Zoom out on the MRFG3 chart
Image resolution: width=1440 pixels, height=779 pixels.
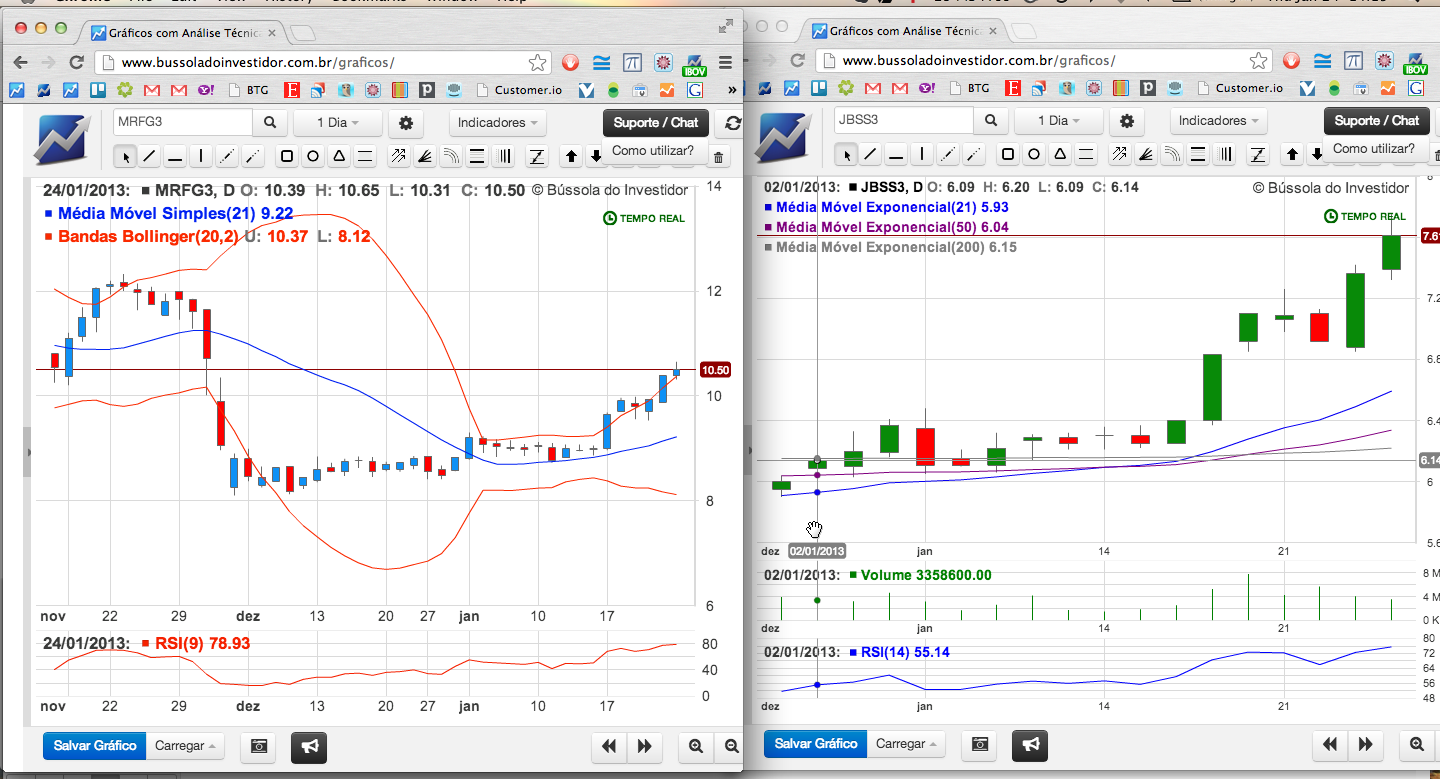[731, 746]
